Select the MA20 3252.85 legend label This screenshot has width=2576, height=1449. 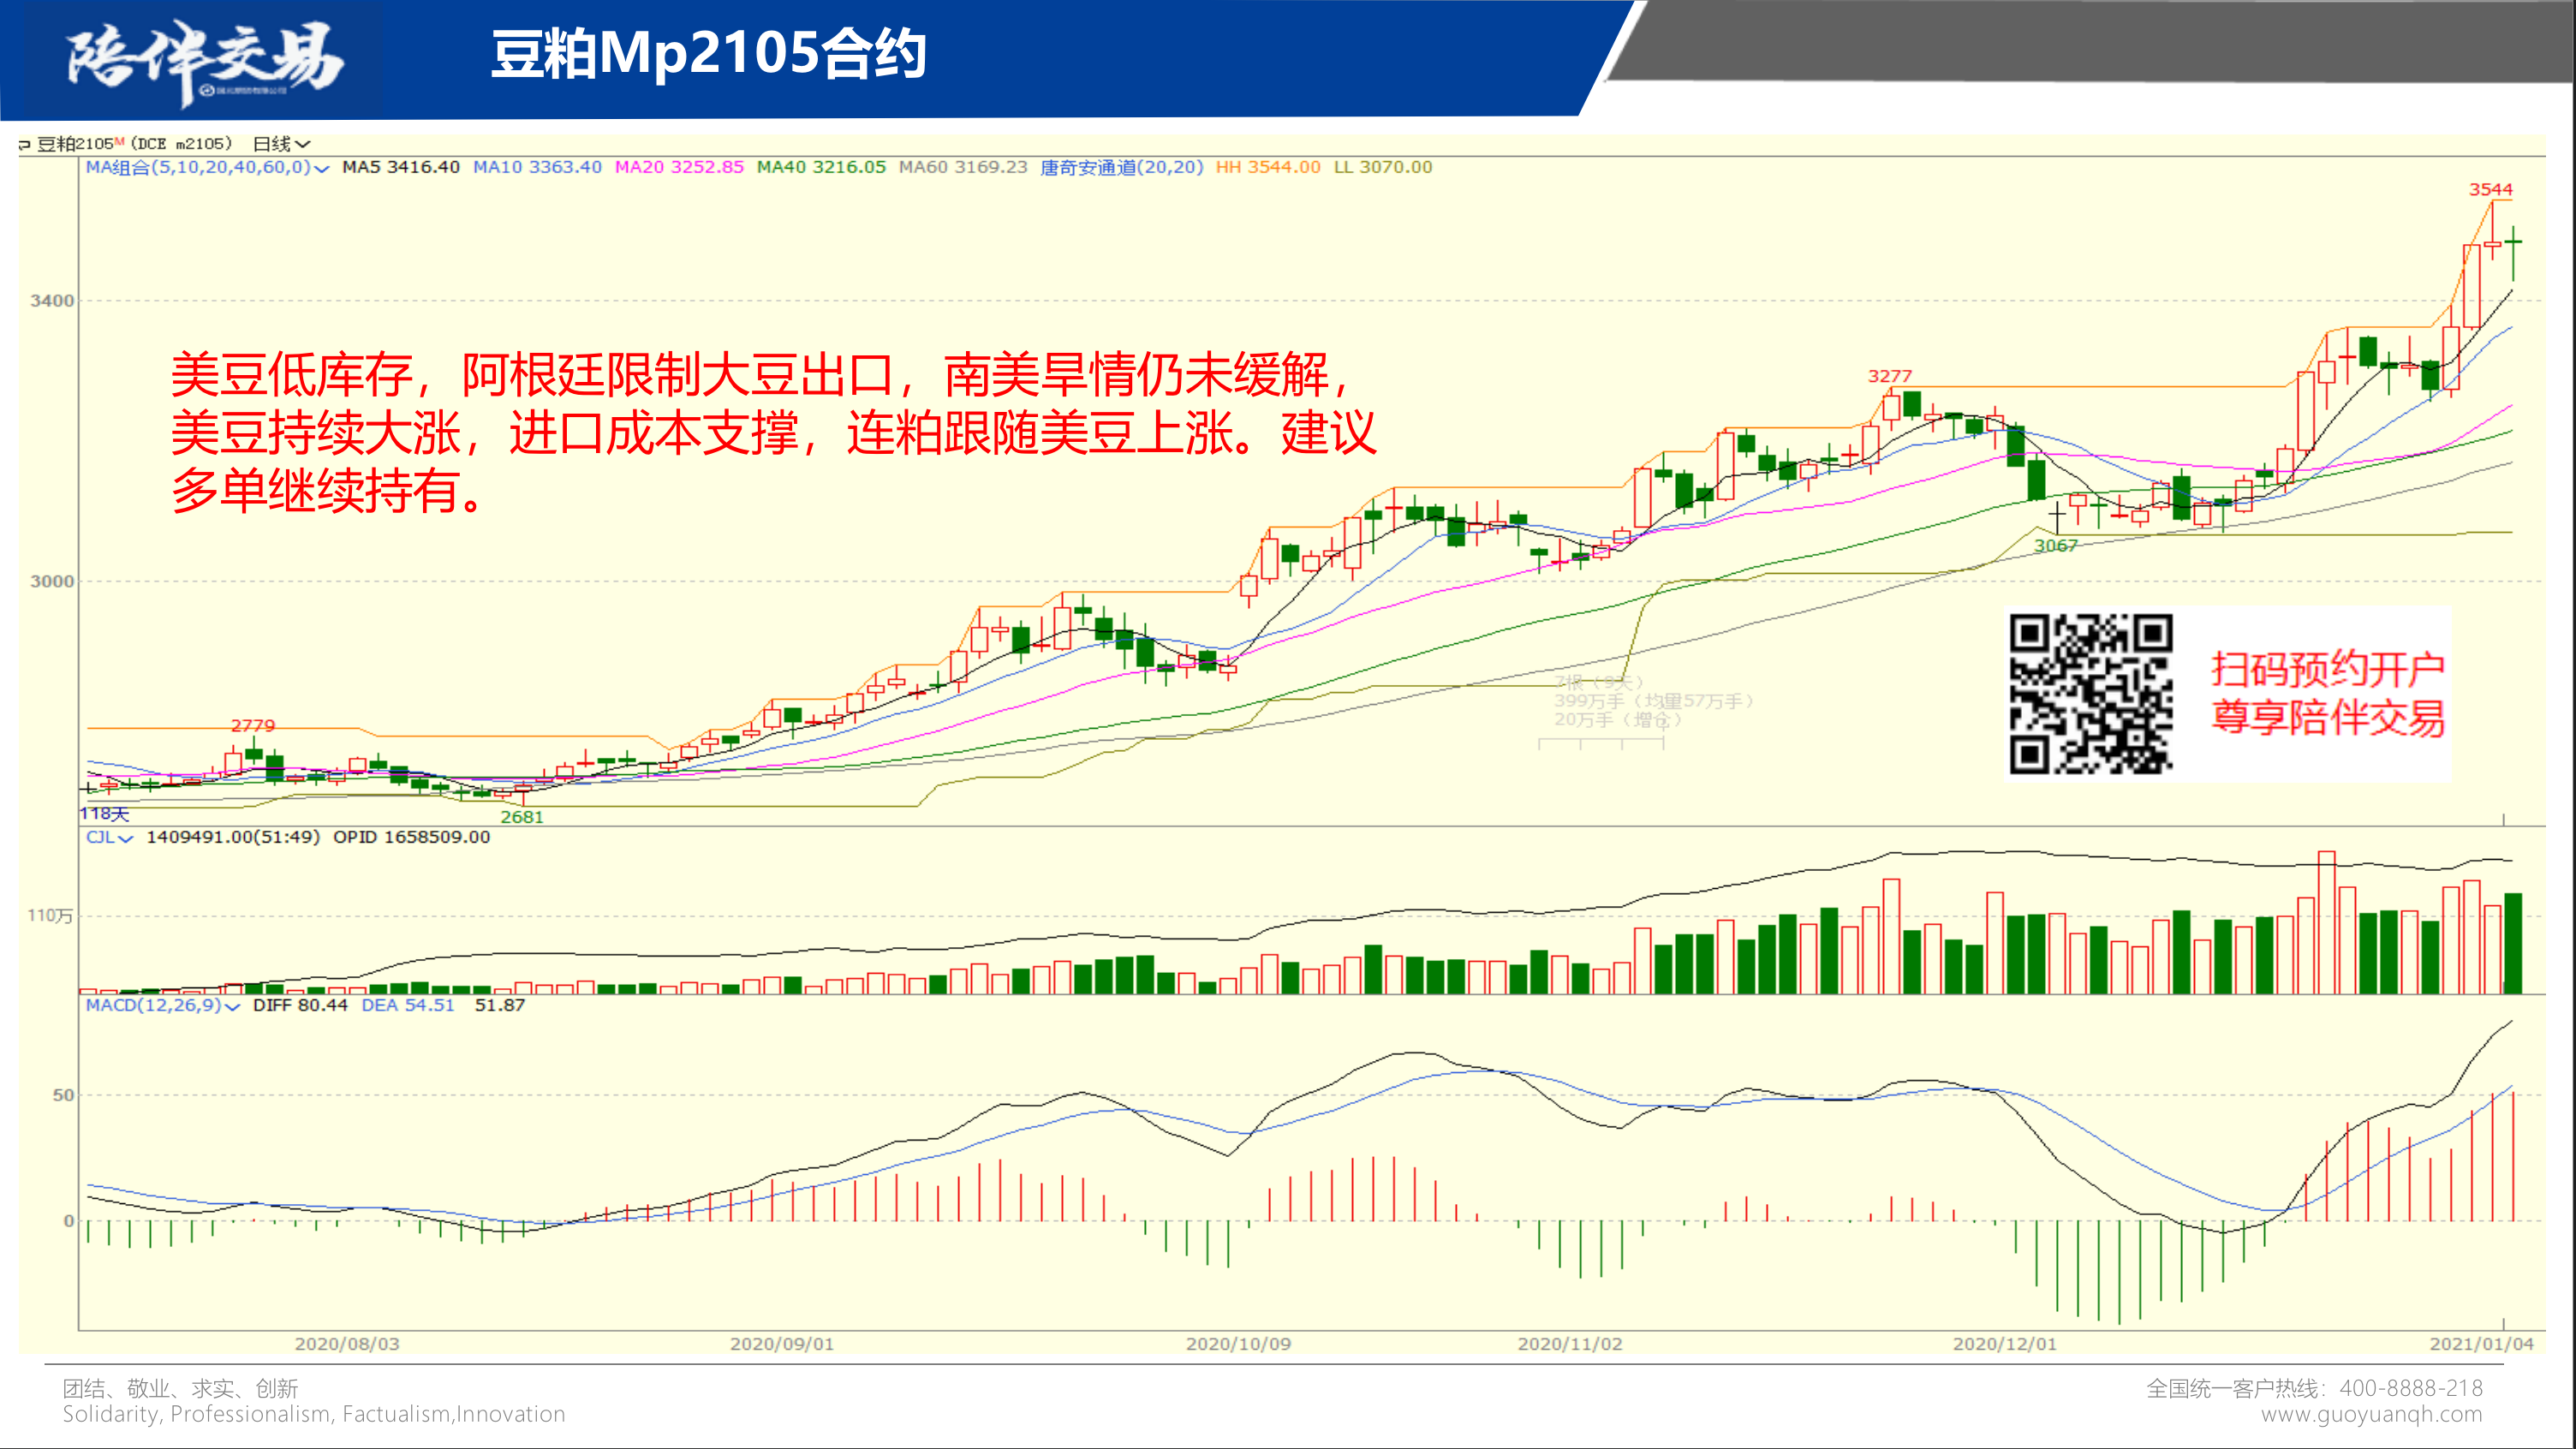pos(679,167)
